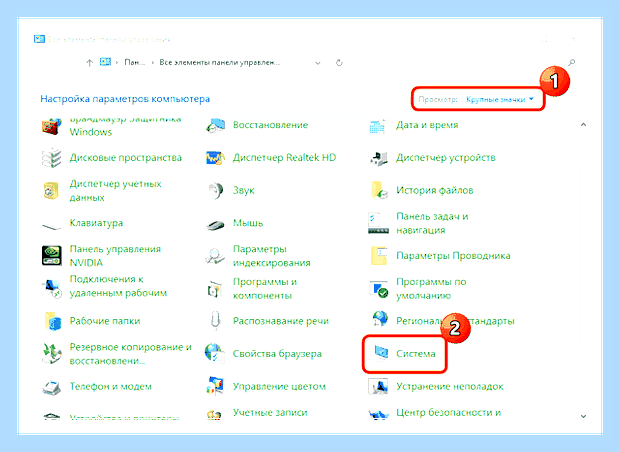Screen dimensions: 620x452
Task: Open Windows Defender Firewall icon
Action: tap(51, 127)
